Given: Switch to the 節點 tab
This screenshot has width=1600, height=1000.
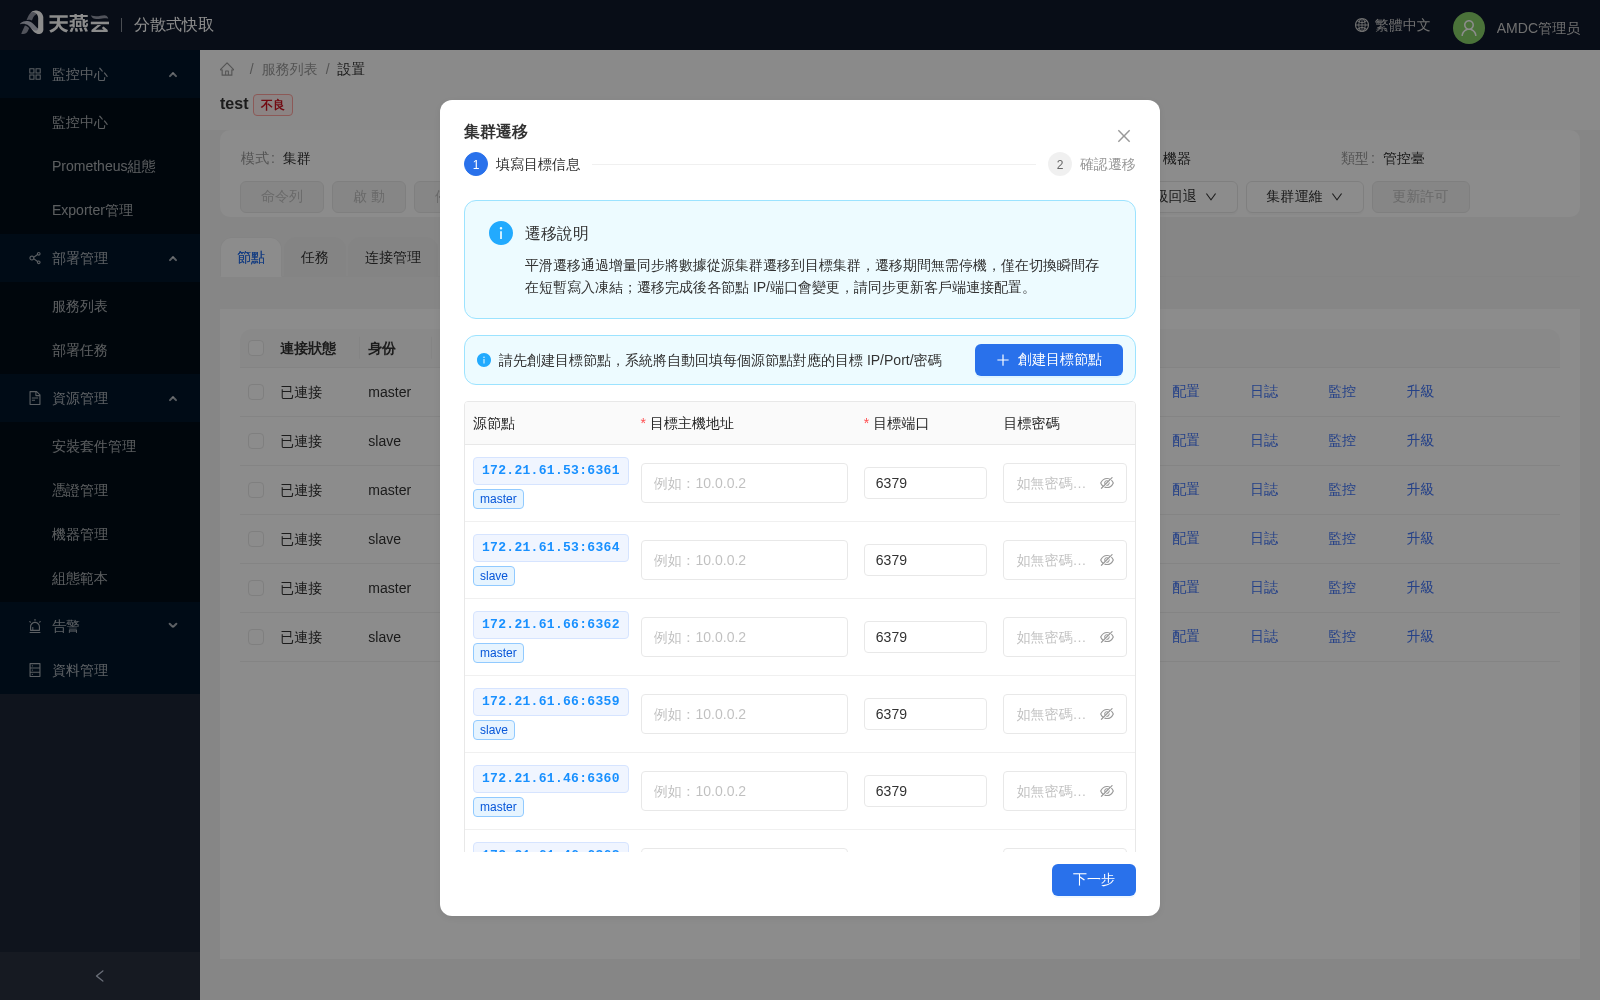Looking at the screenshot, I should click(251, 258).
